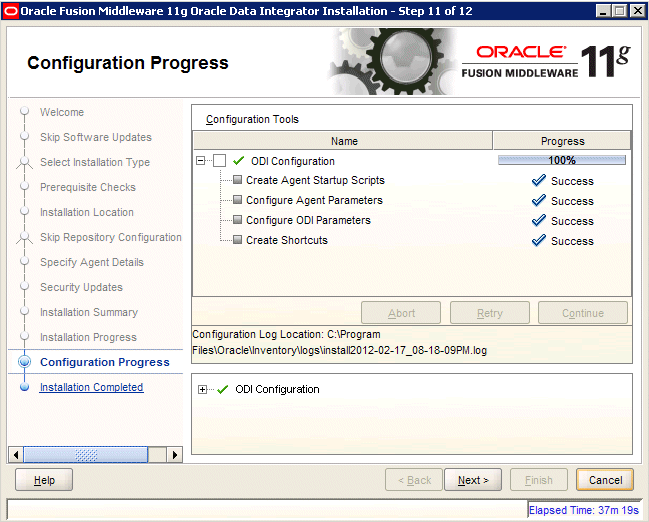Select the Installation Location step
This screenshot has height=522, width=649.
click(87, 212)
